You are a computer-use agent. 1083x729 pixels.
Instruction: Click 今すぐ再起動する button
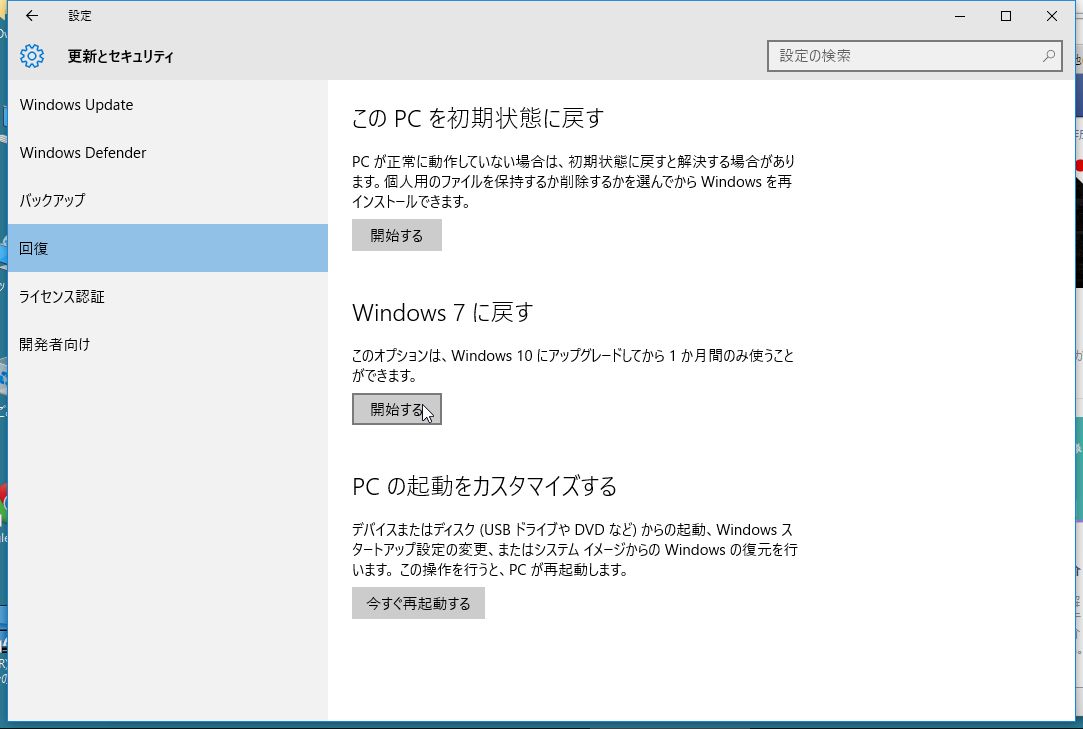418,603
